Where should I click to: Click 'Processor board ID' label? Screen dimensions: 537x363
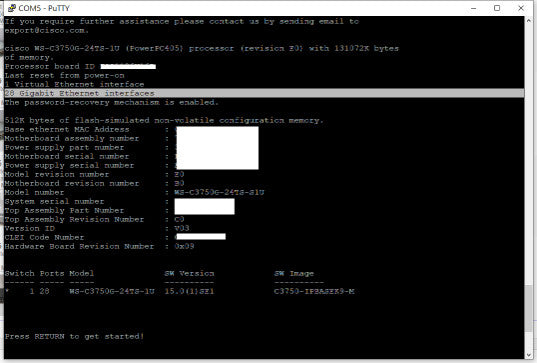point(50,66)
